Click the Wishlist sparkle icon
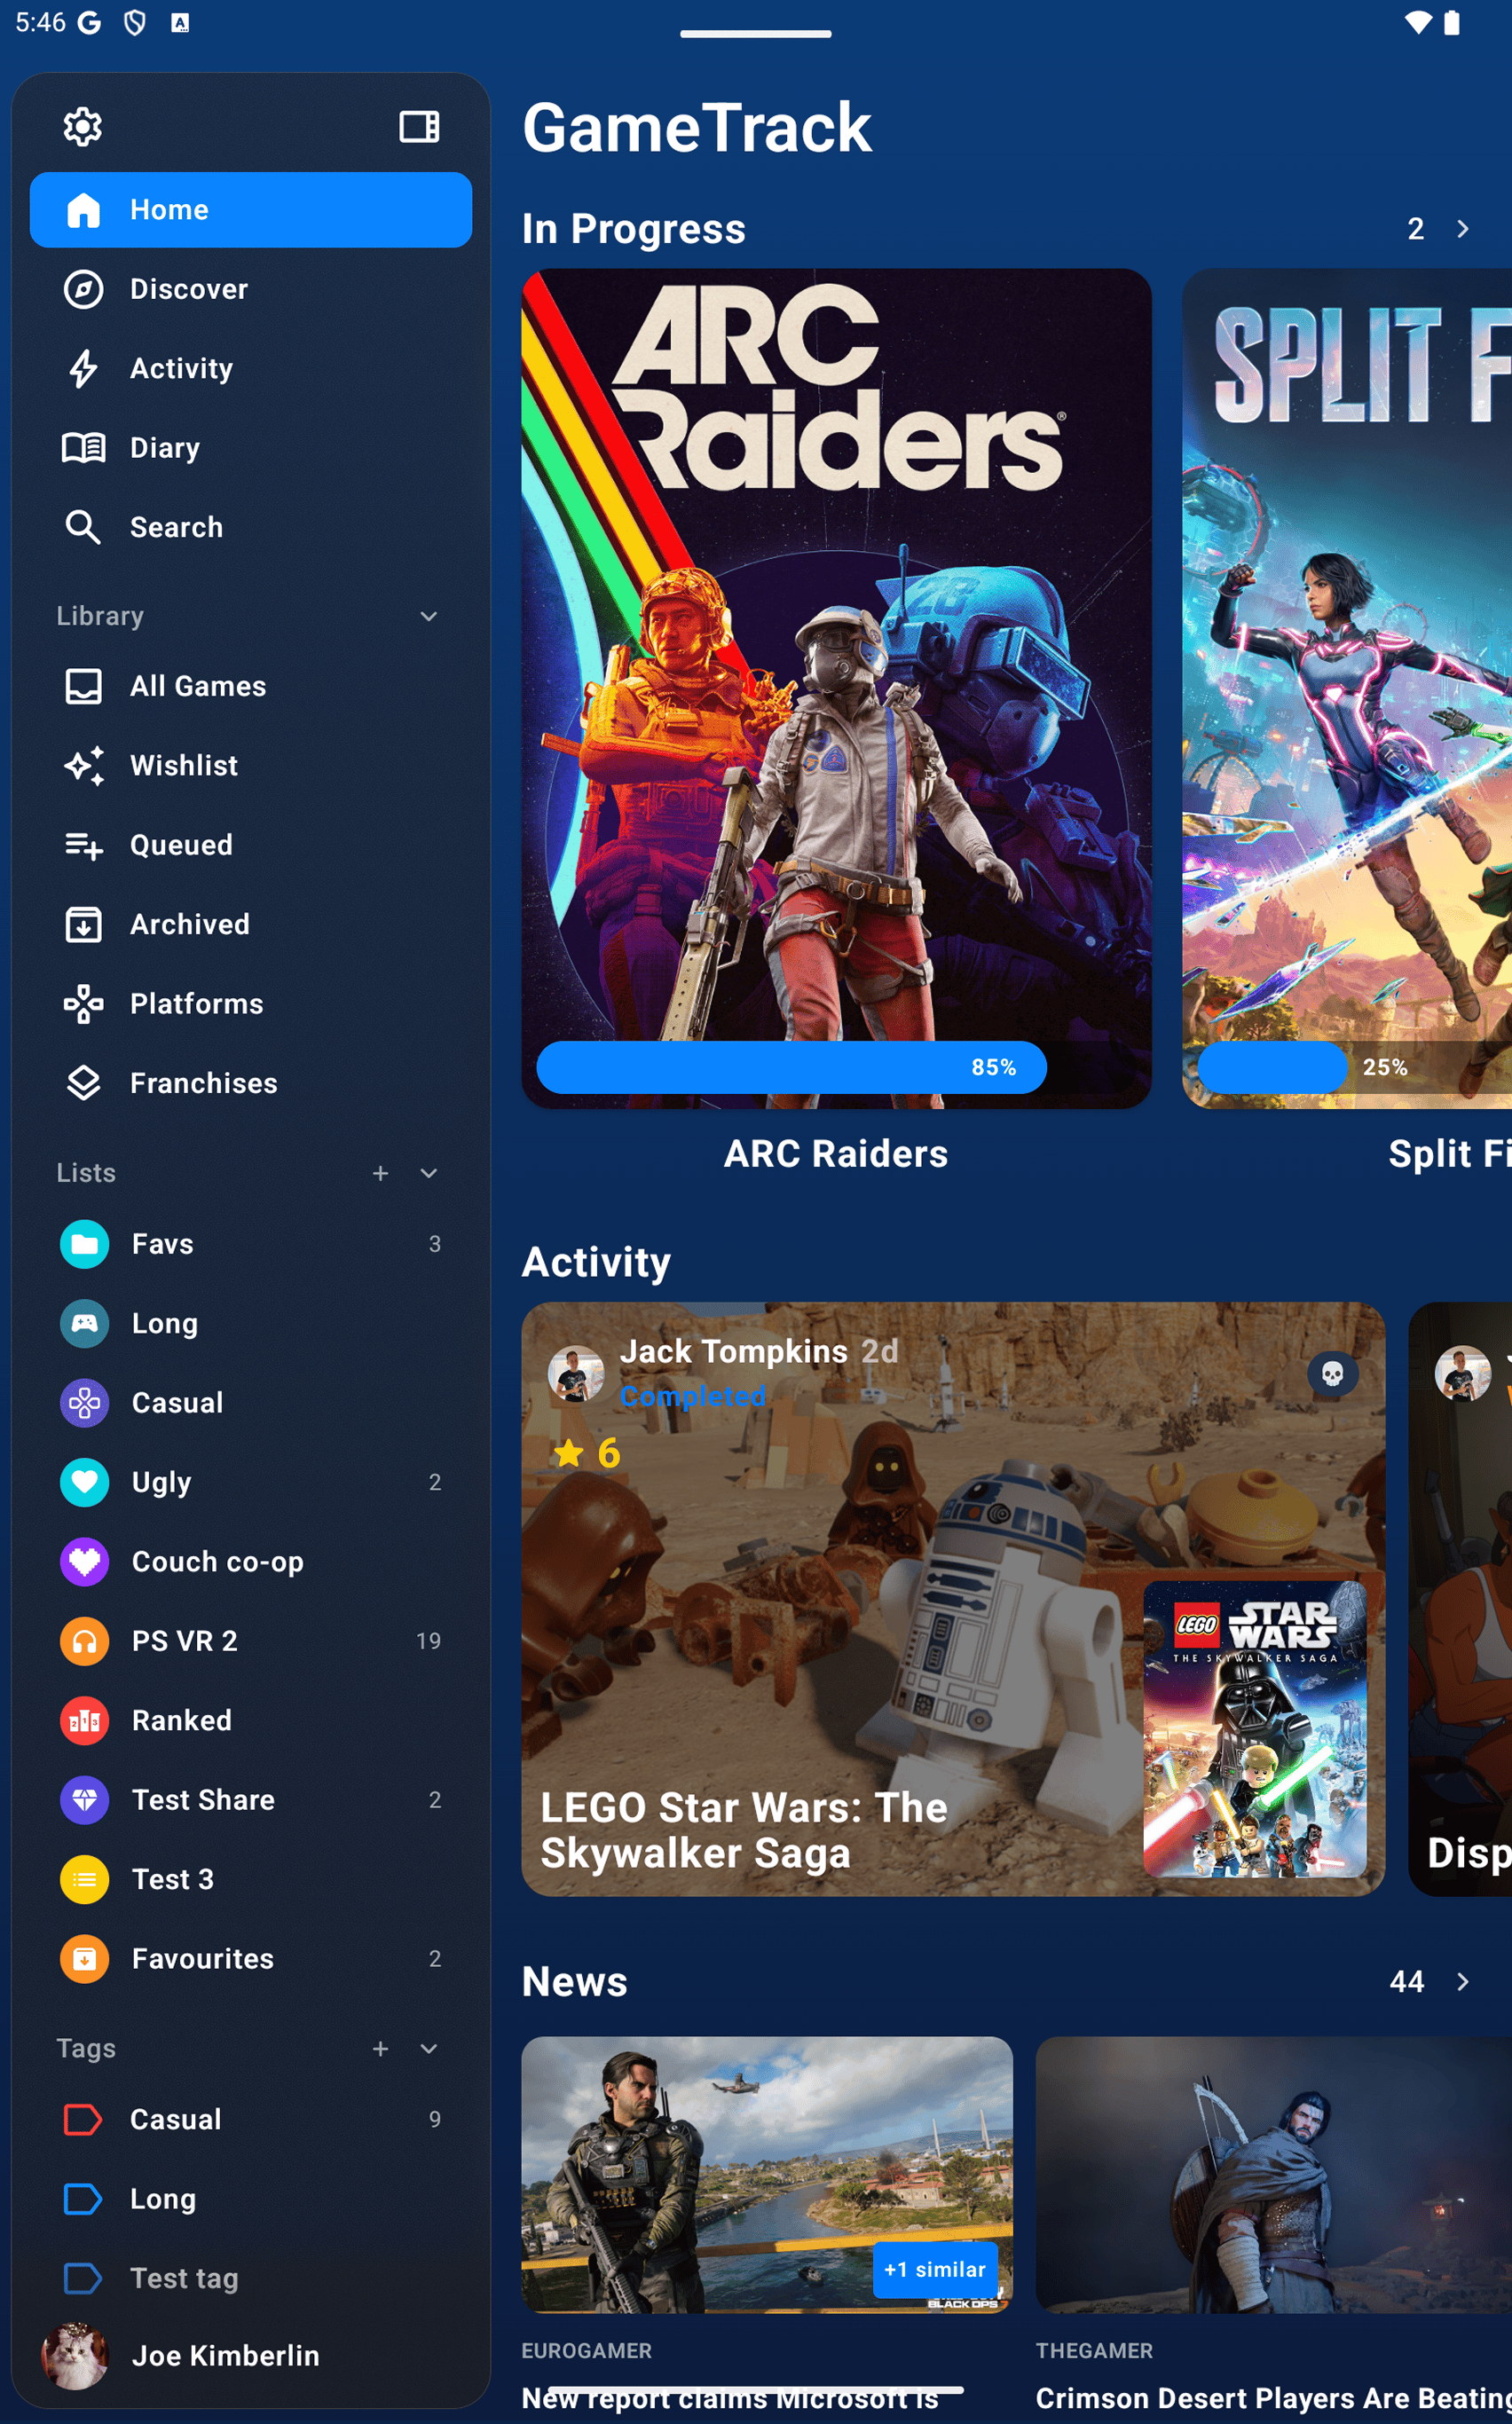Image resolution: width=1512 pixels, height=2424 pixels. (83, 765)
